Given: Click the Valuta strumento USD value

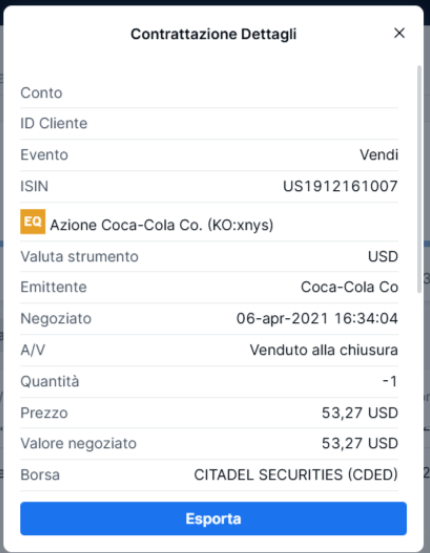Looking at the screenshot, I should pos(383,256).
